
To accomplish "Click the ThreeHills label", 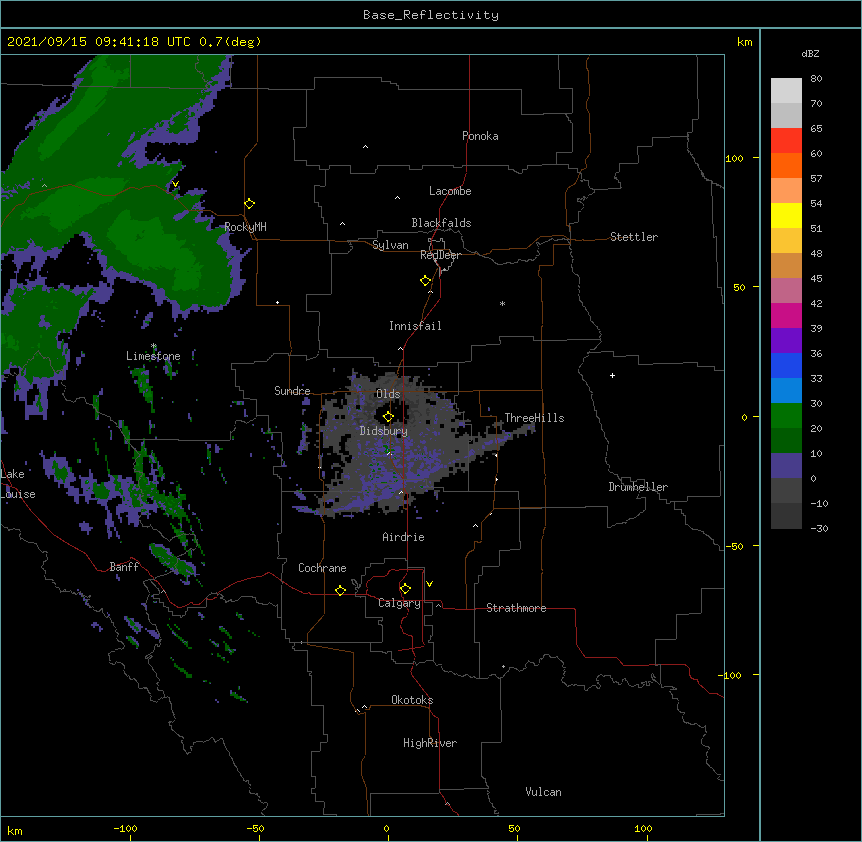I will pyautogui.click(x=534, y=418).
